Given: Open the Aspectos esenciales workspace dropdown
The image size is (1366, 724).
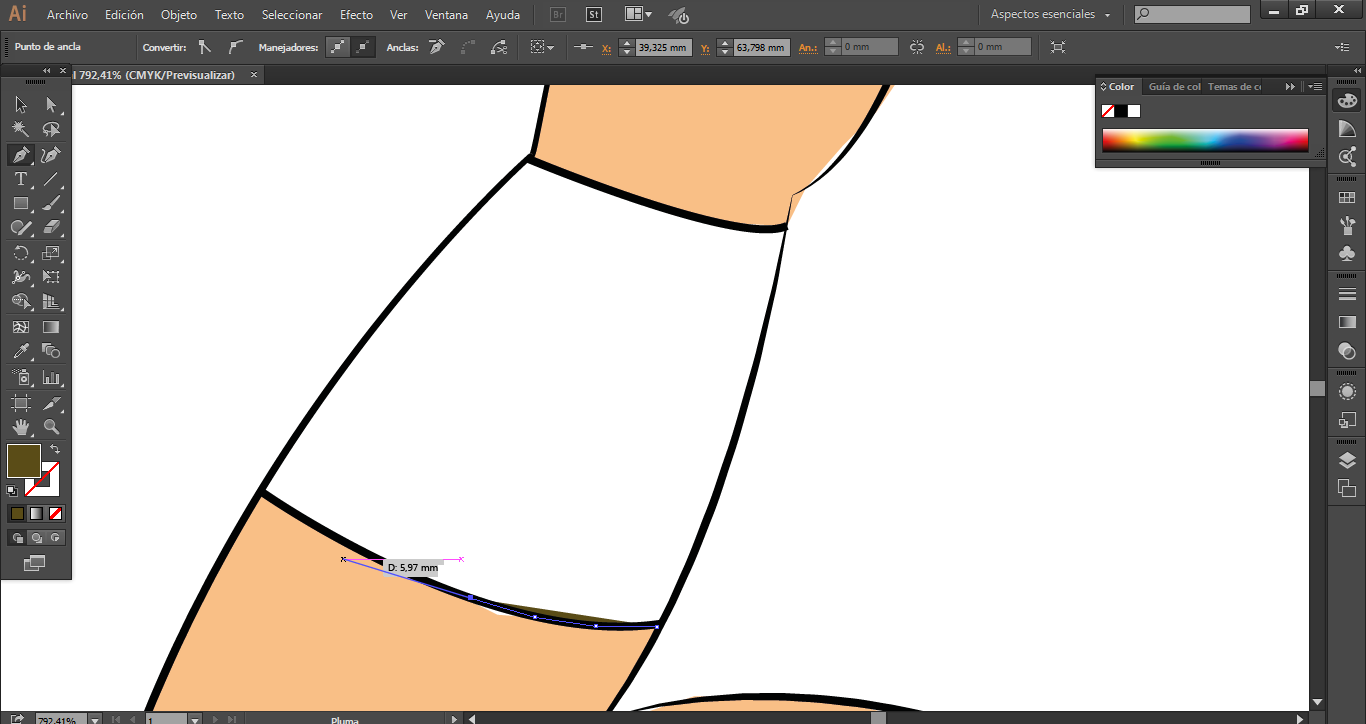Looking at the screenshot, I should (1050, 15).
